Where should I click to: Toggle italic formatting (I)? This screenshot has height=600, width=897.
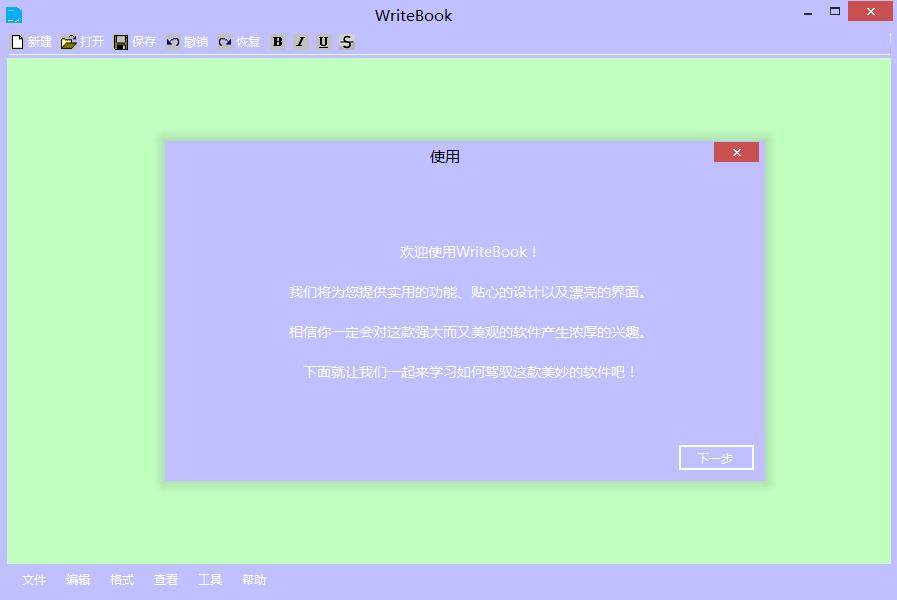(300, 42)
